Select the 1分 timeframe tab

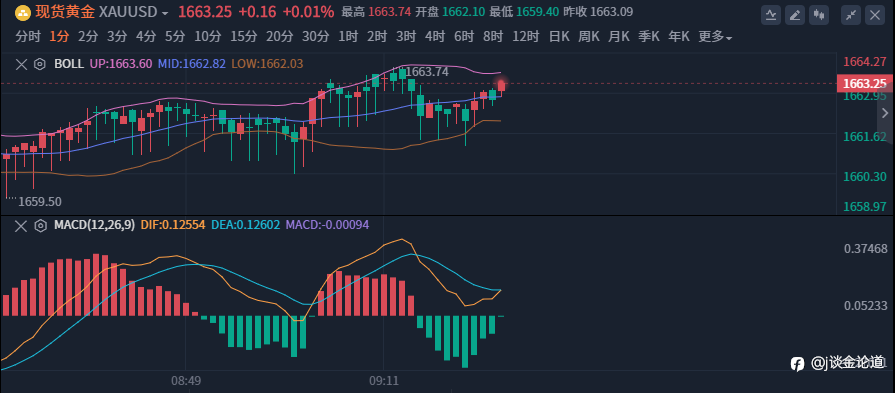tap(59, 37)
